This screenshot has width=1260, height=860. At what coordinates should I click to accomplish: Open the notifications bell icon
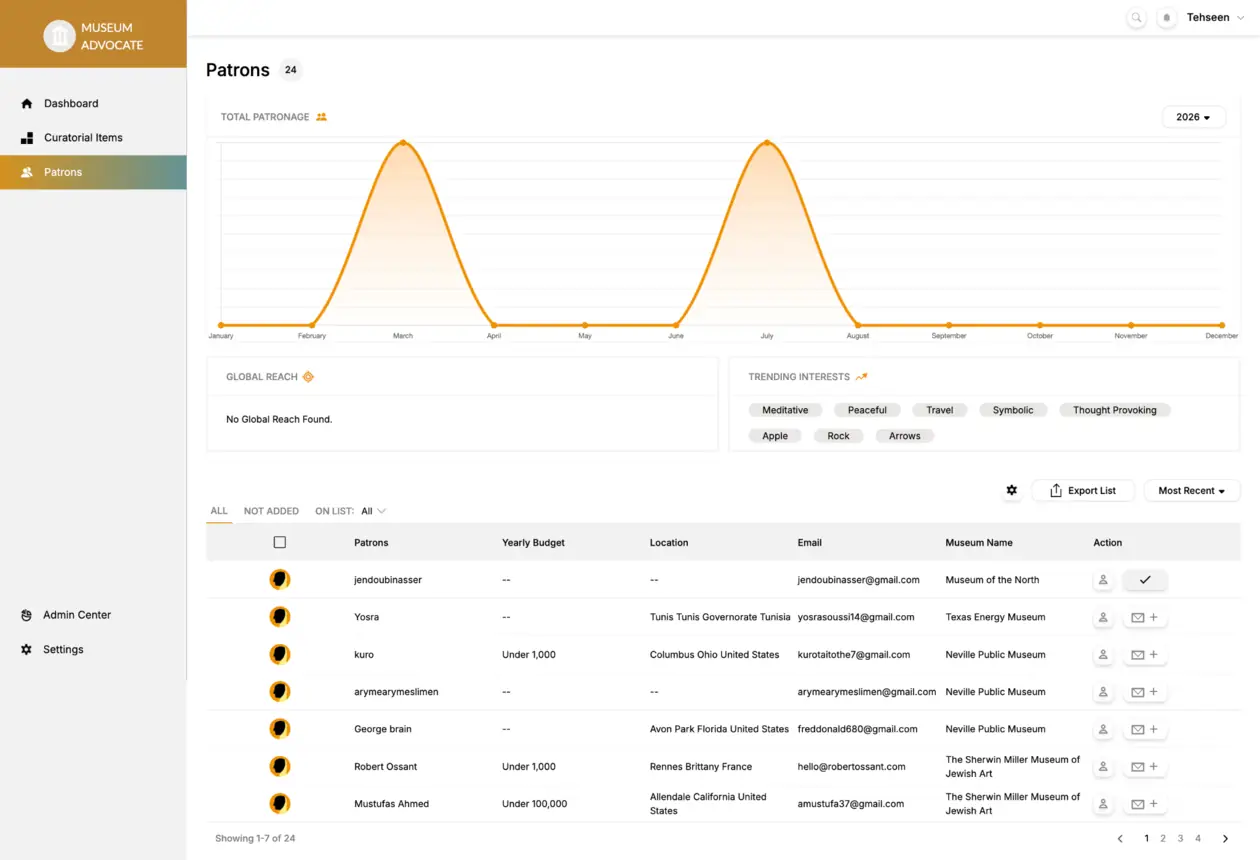pyautogui.click(x=1166, y=18)
